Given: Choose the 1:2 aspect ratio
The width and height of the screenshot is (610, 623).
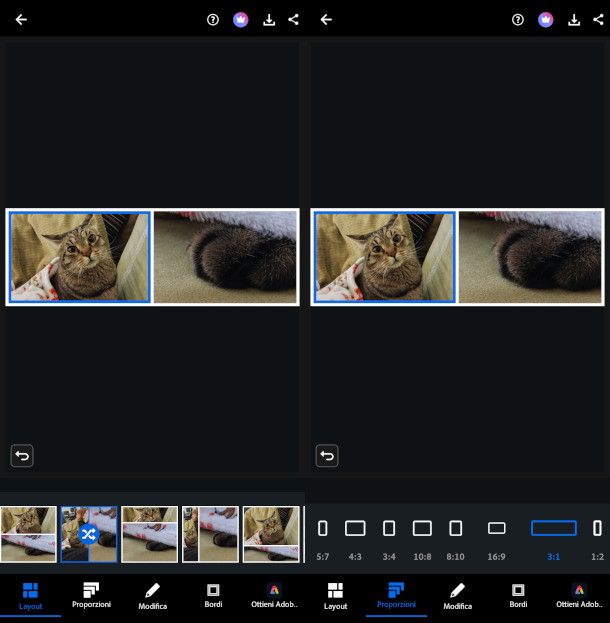Looking at the screenshot, I should point(597,540).
